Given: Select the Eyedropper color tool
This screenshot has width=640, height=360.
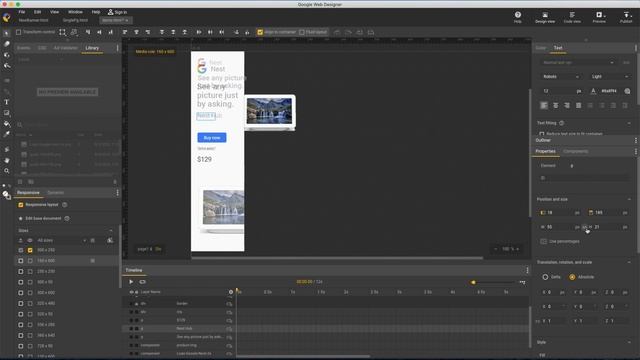Looking at the screenshot, I should tap(7, 134).
